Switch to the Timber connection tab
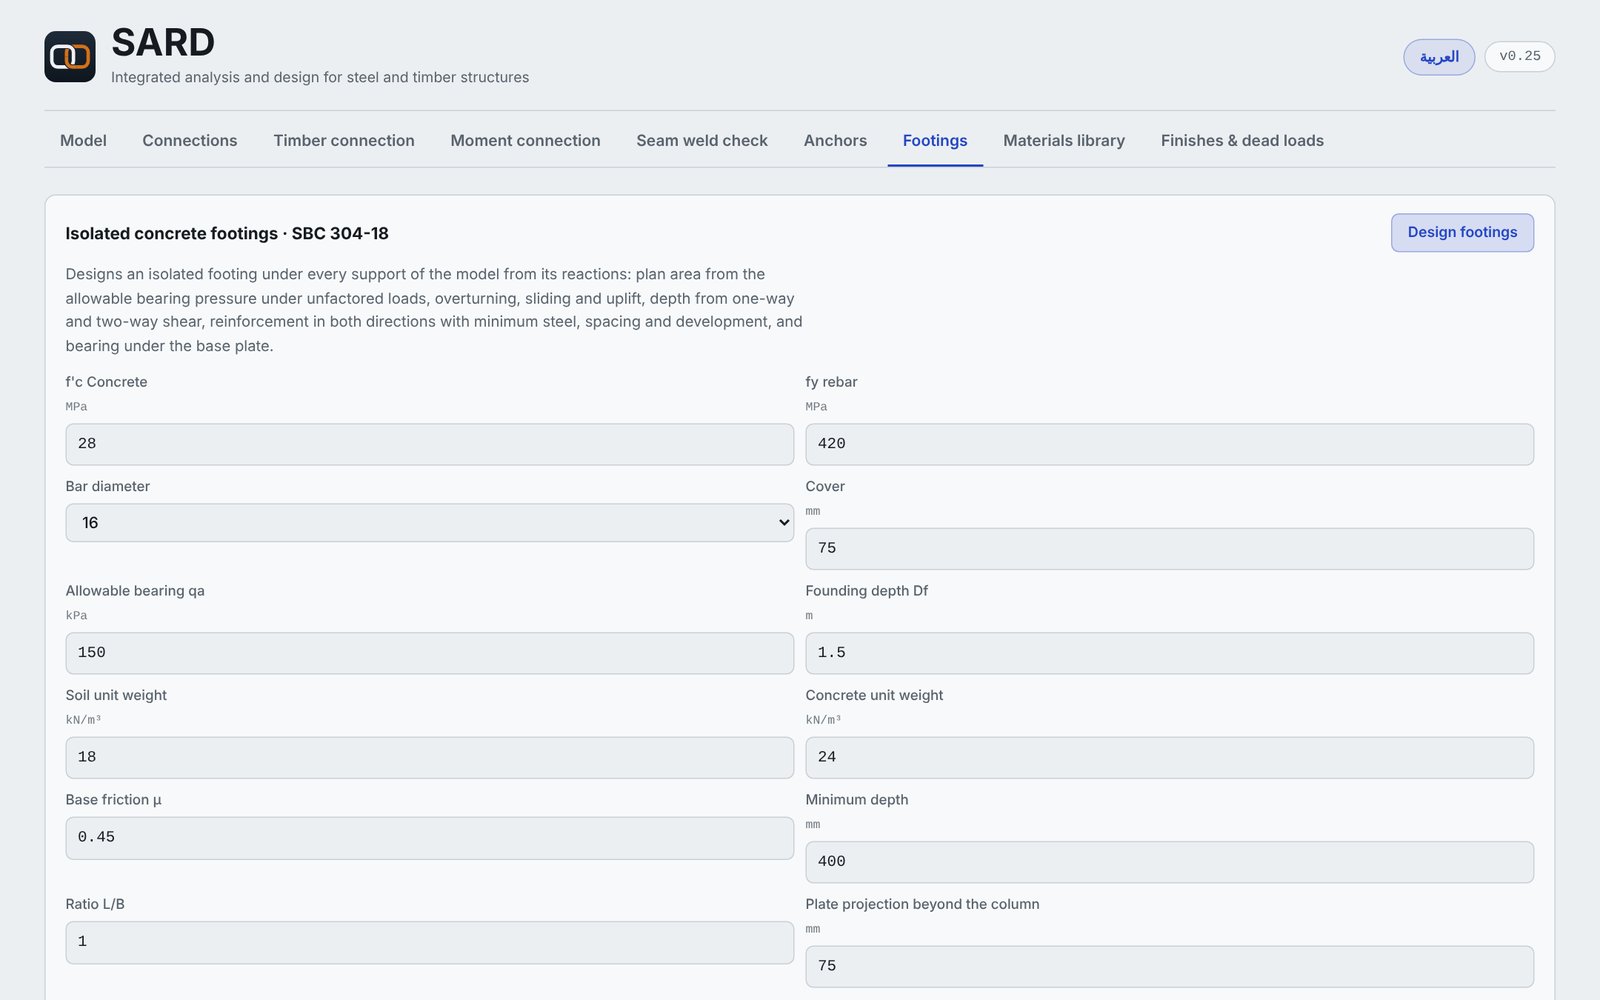Viewport: 1600px width, 1000px height. point(344,141)
